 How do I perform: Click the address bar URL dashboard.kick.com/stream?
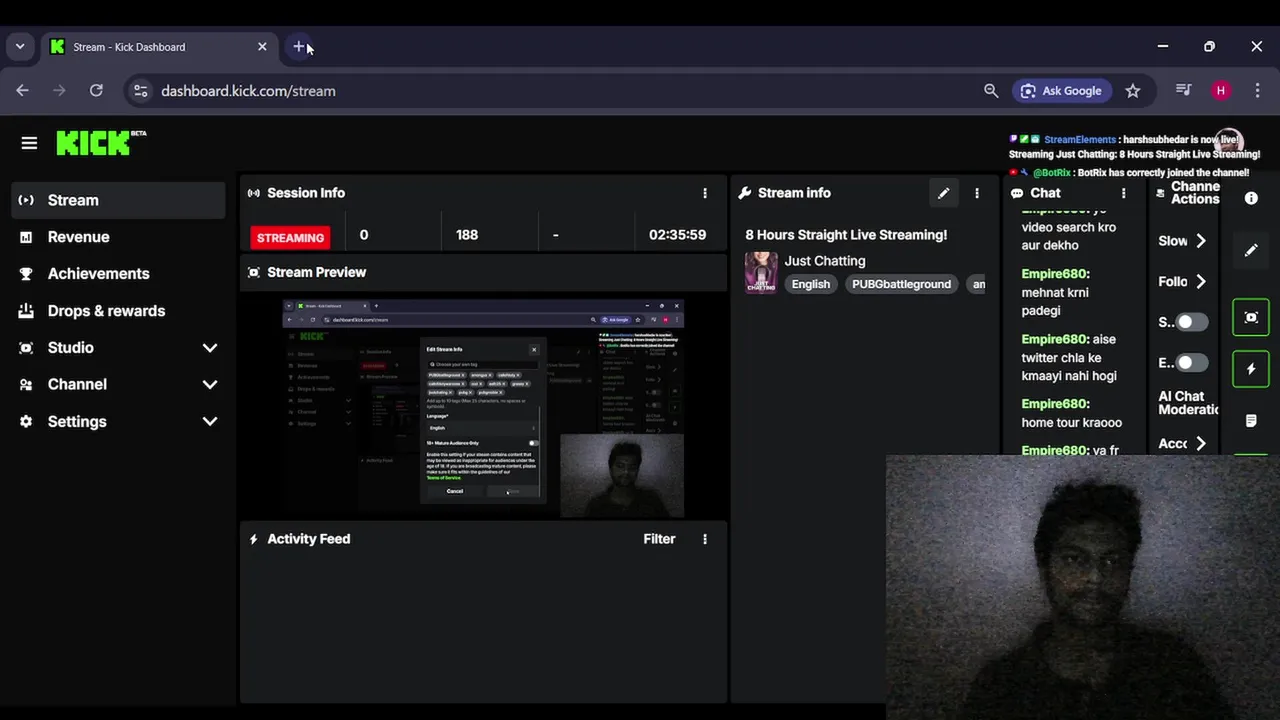click(248, 91)
